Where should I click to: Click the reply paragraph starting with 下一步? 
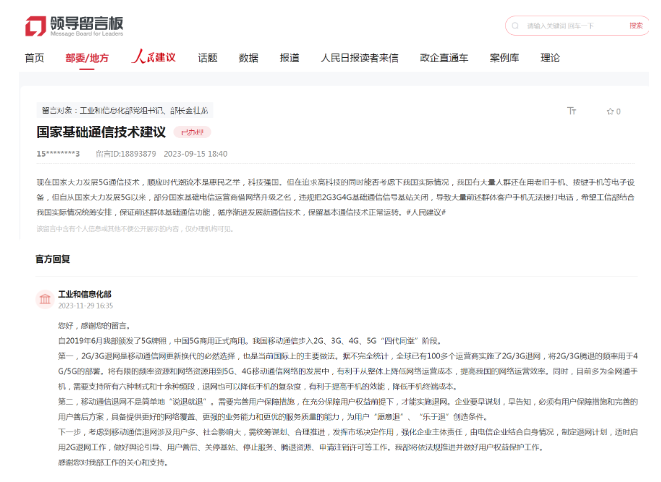pyautogui.click(x=348, y=439)
